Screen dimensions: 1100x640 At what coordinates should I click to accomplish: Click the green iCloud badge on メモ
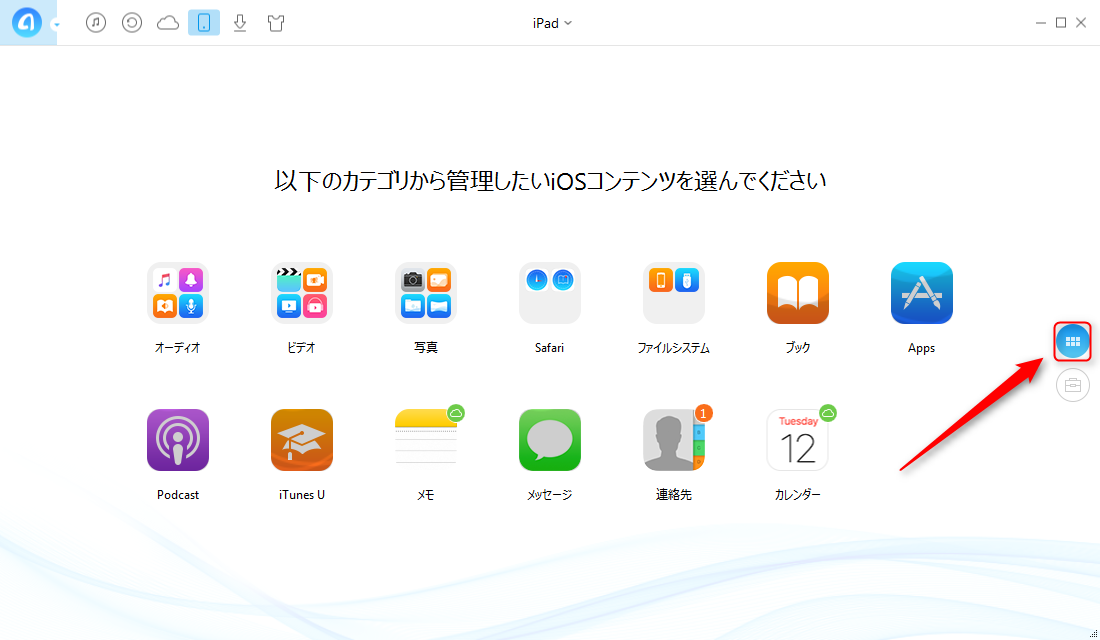pyautogui.click(x=456, y=413)
